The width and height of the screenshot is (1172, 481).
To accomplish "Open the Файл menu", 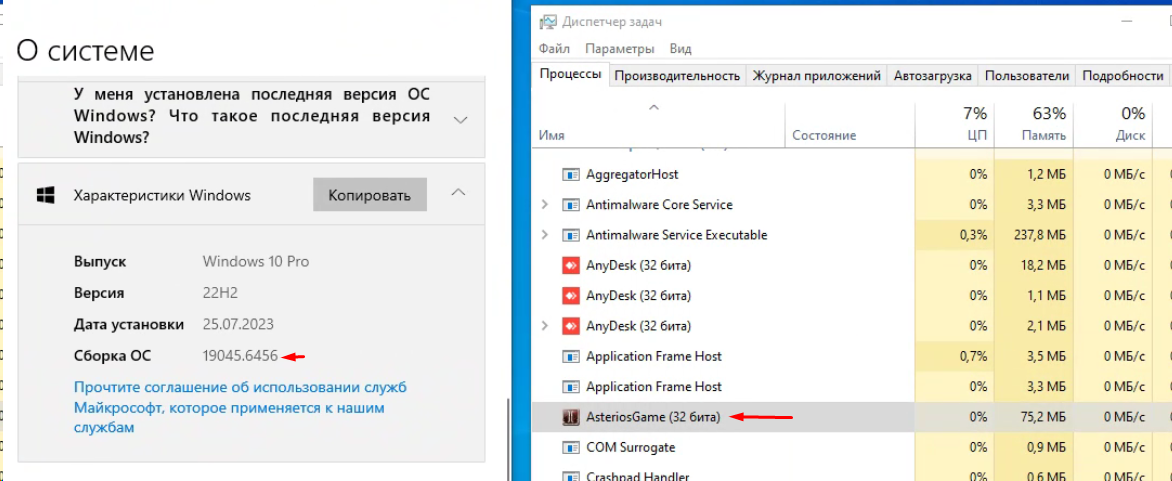I will click(554, 49).
